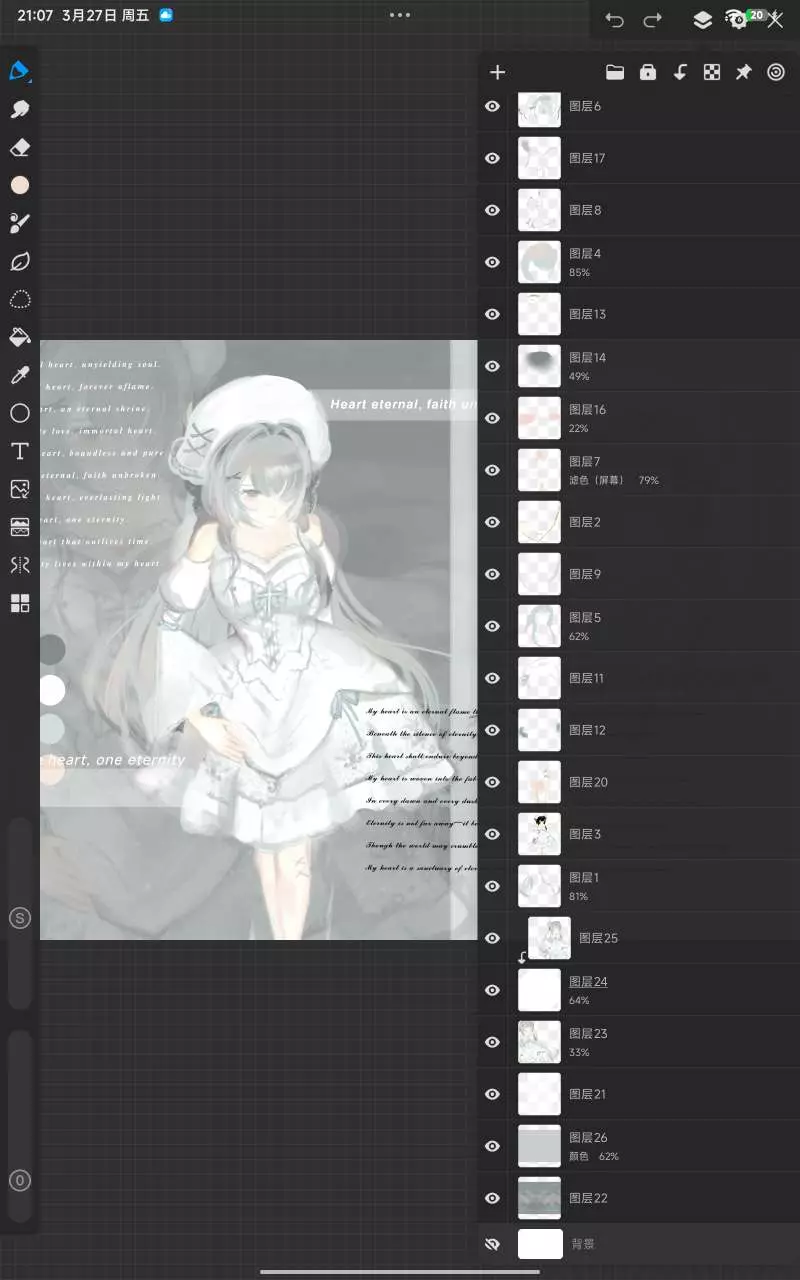Open the brush and smear mixer tool
Image resolution: width=800 pixels, height=1280 pixels.
(x=20, y=223)
